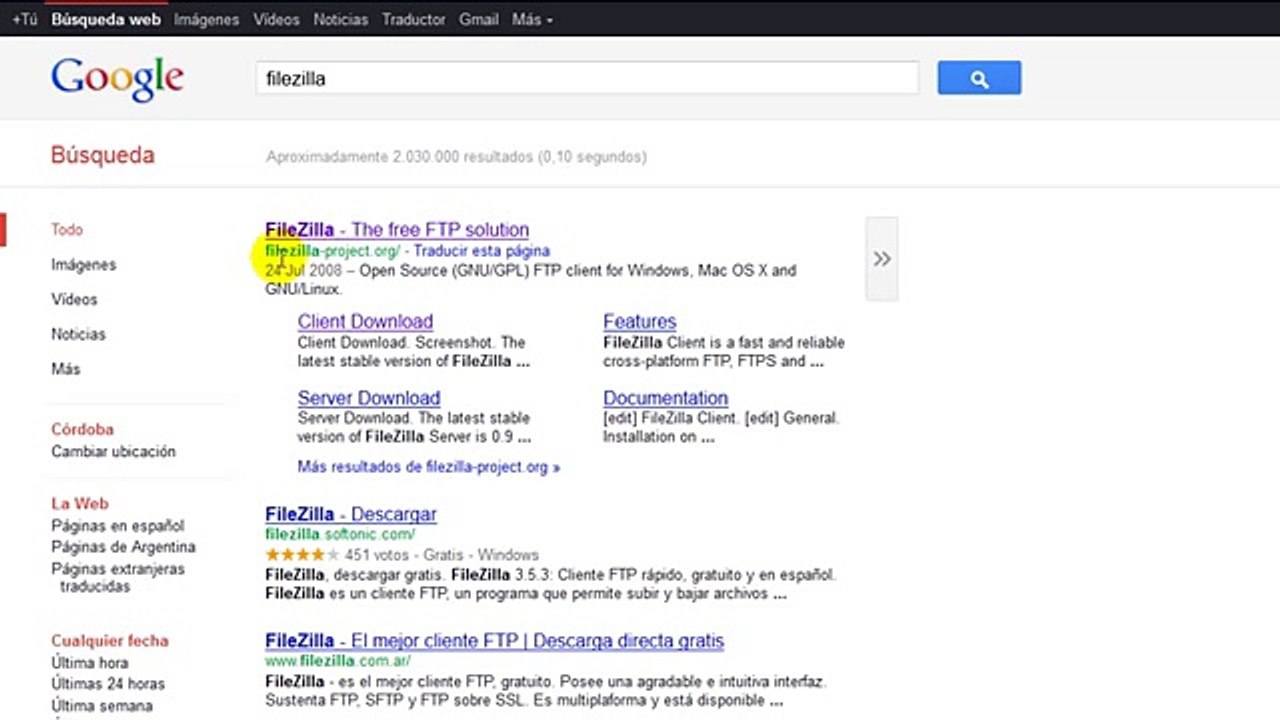Click the filezilla-project.org green URL
The image size is (1280, 720).
coord(333,251)
